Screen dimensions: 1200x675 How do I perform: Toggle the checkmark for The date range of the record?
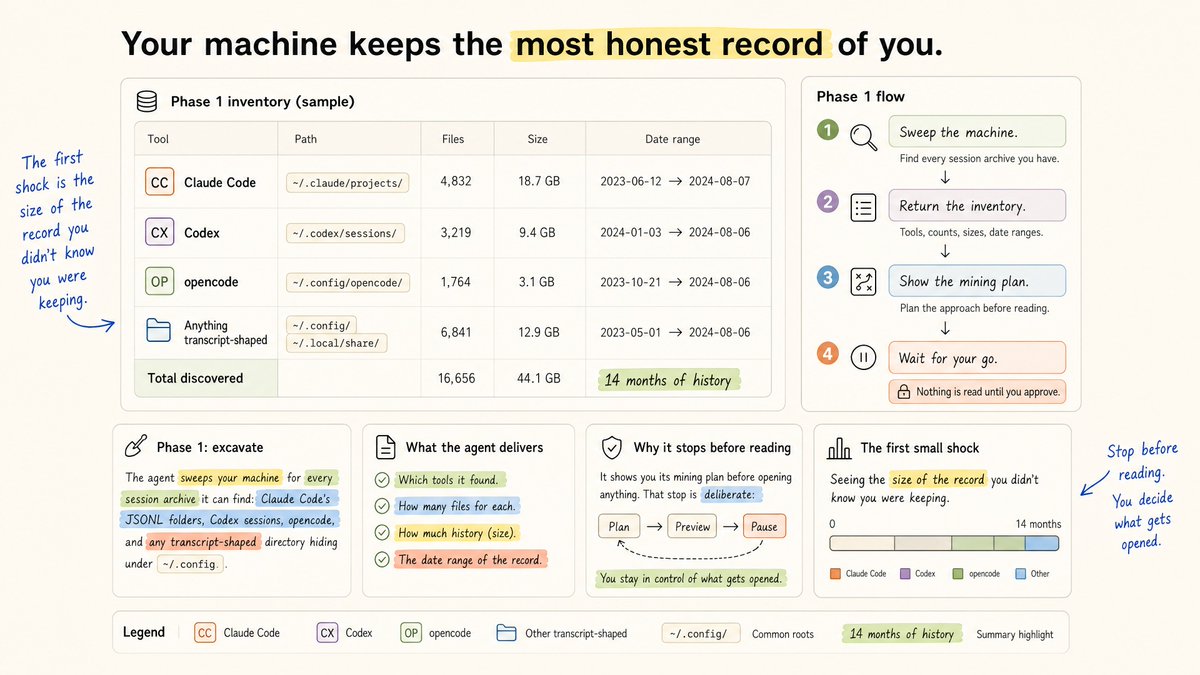[x=382, y=560]
